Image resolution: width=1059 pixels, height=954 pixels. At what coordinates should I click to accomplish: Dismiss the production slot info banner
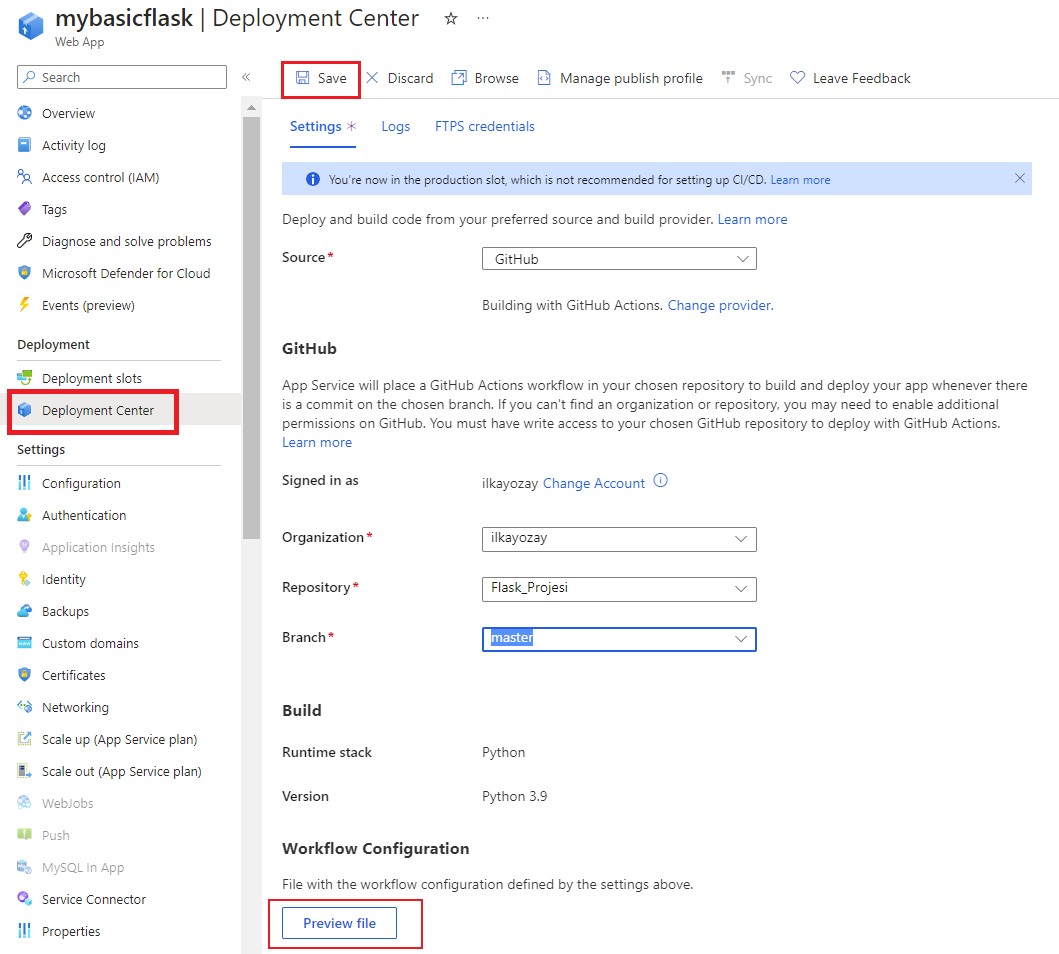[1020, 179]
